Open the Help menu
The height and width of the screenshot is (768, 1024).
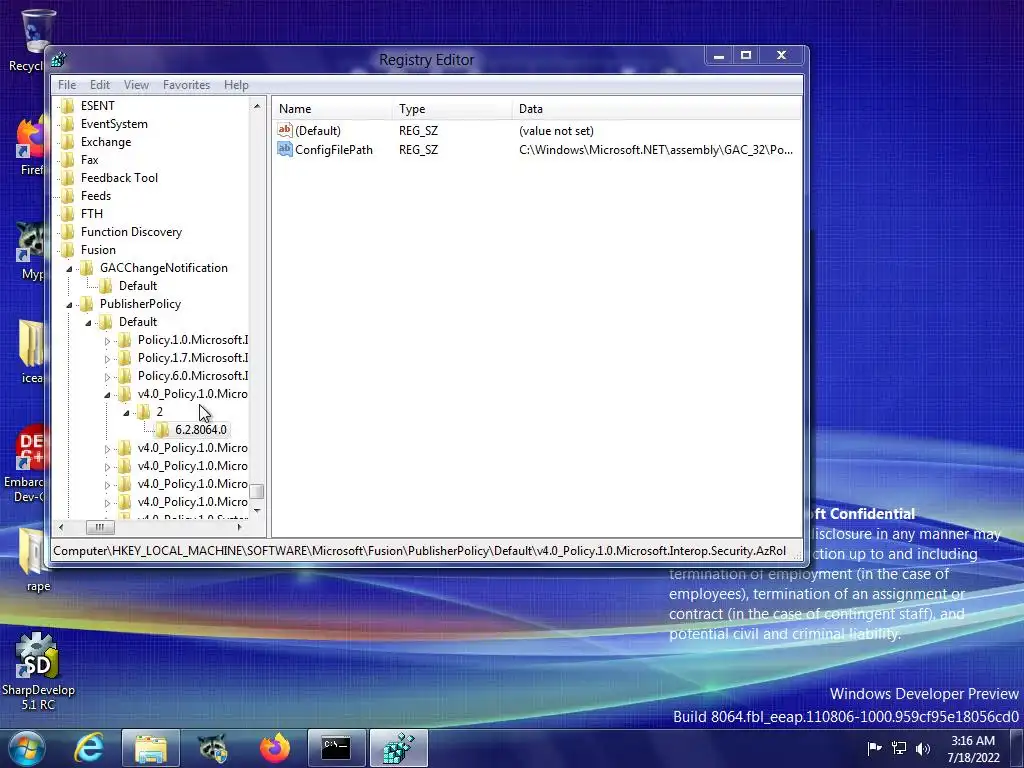point(236,85)
